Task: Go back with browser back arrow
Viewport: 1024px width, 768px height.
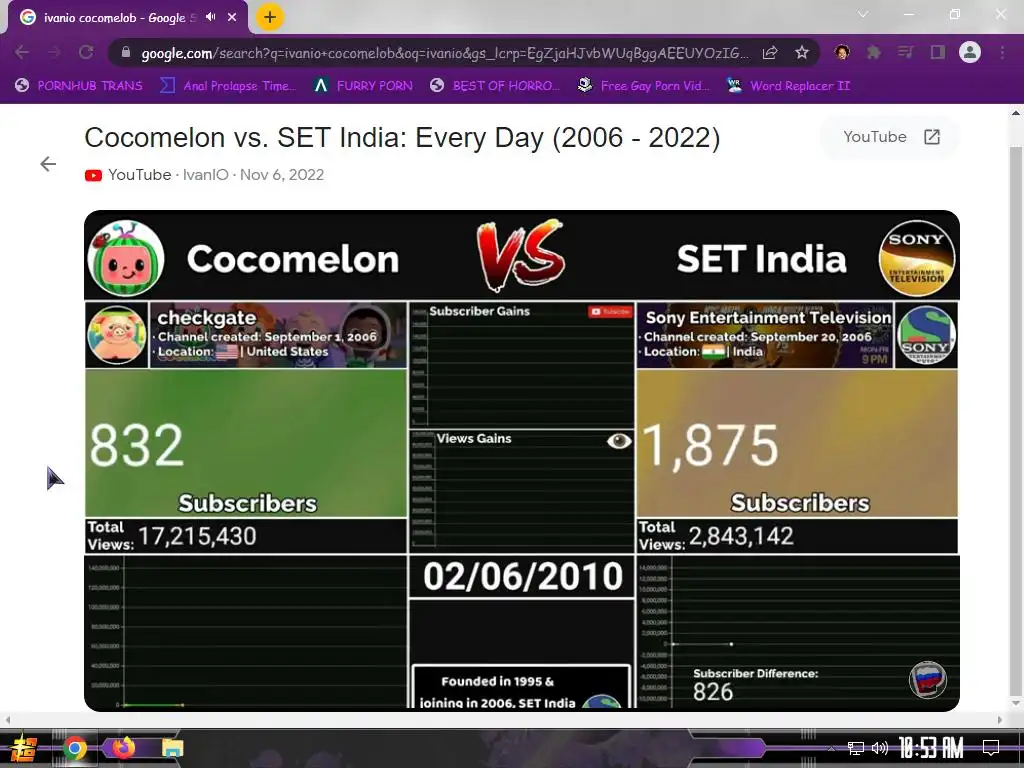Action: click(x=22, y=52)
